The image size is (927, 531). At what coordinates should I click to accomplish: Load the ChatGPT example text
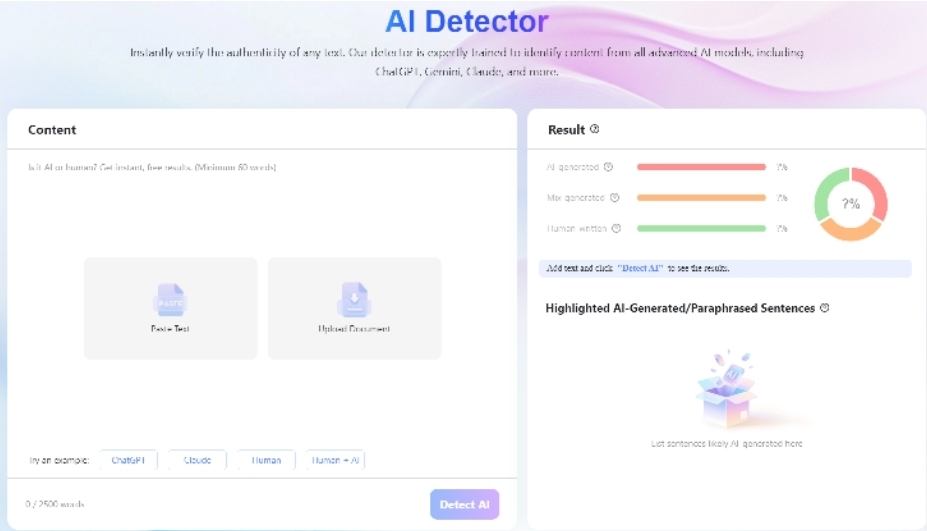coord(128,460)
